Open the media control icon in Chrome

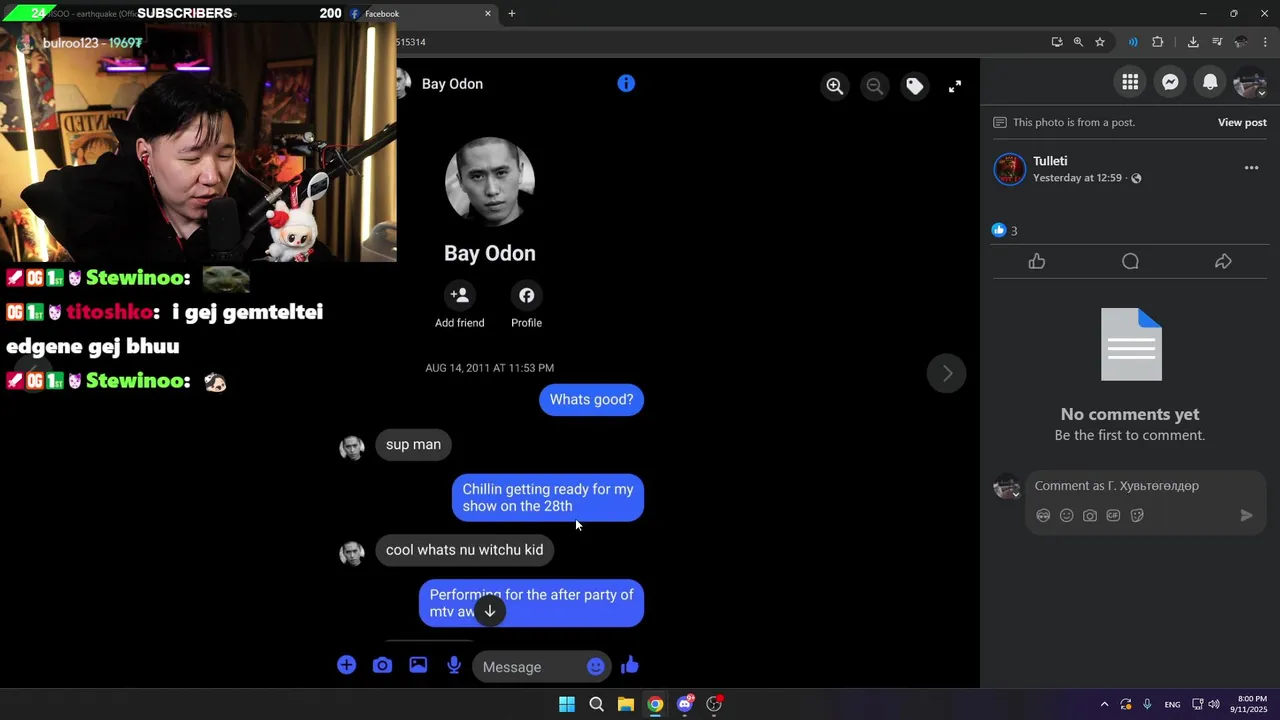[1217, 42]
